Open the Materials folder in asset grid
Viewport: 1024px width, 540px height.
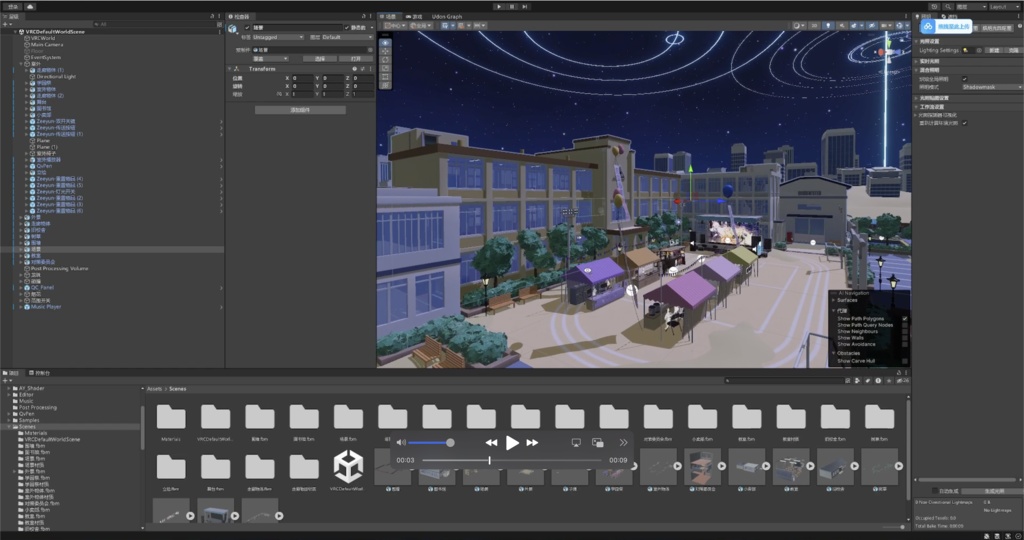[171, 417]
